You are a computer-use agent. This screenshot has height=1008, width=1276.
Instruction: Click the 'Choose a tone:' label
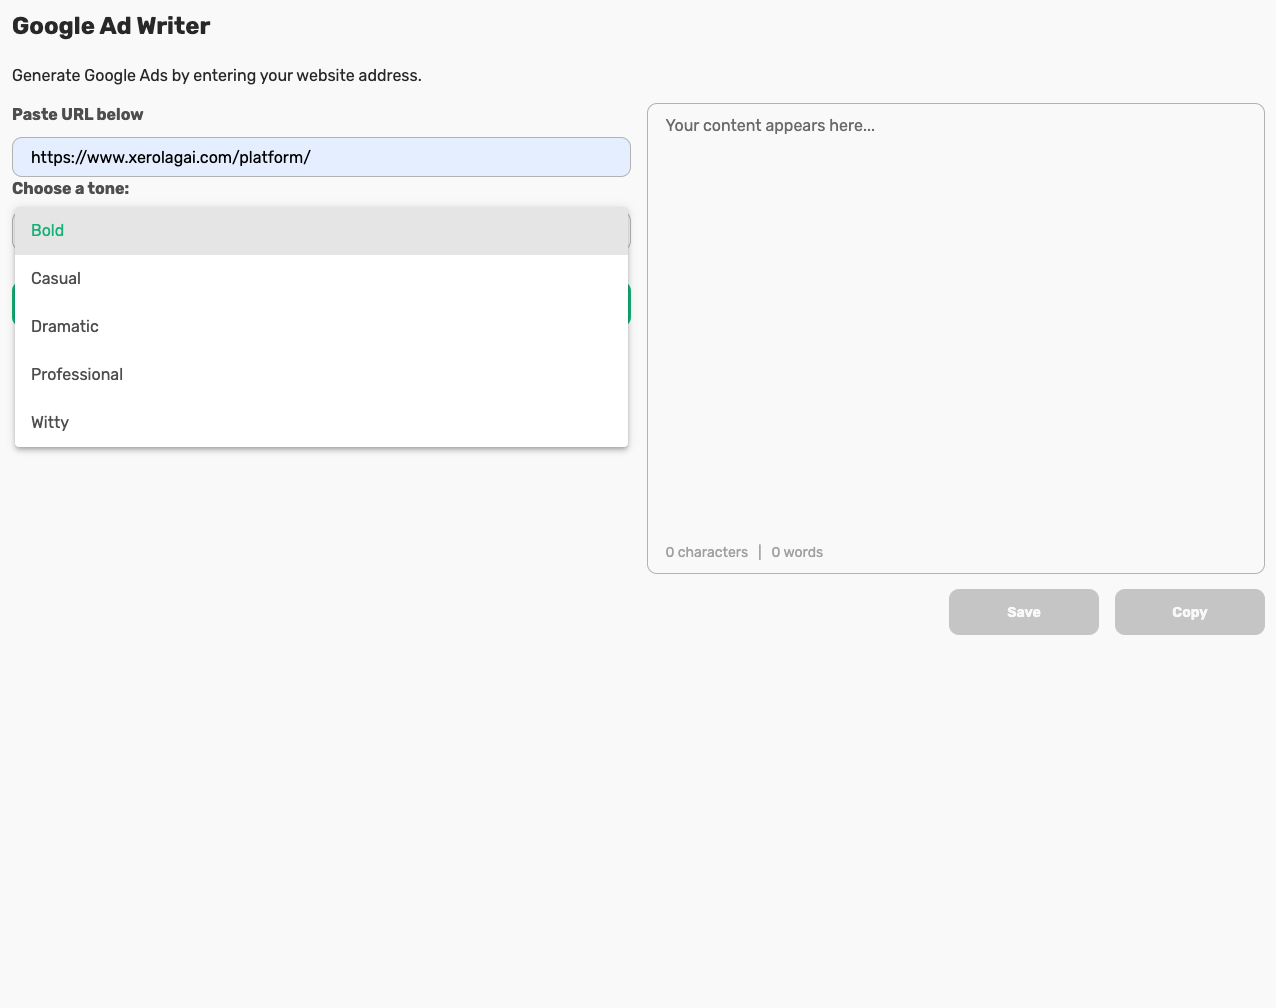(71, 189)
